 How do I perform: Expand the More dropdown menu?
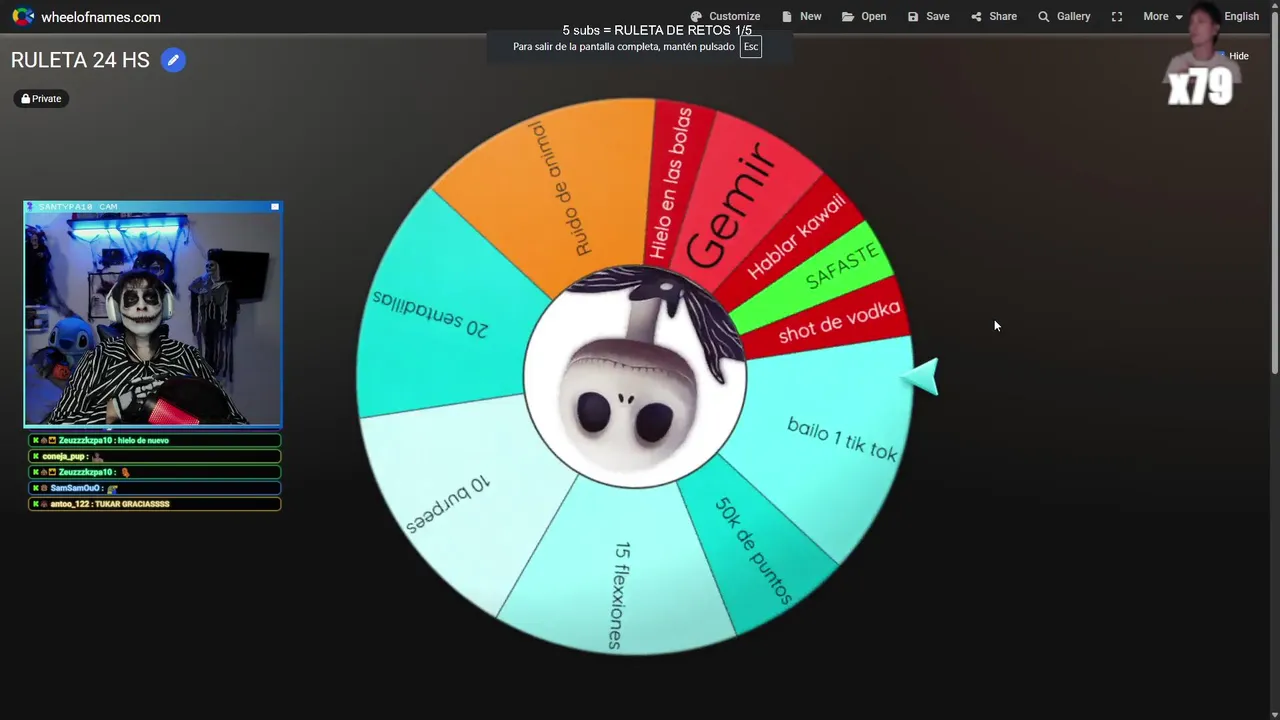(1163, 16)
